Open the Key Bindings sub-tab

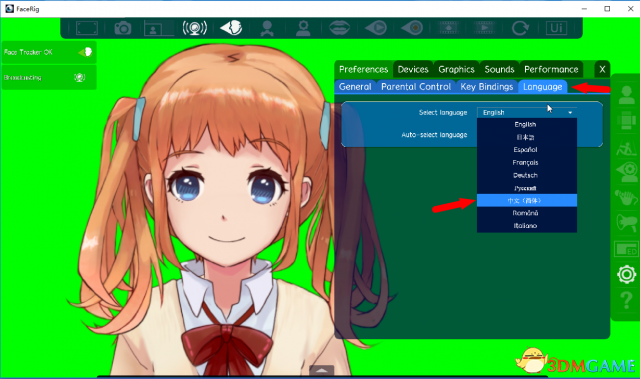coord(487,86)
